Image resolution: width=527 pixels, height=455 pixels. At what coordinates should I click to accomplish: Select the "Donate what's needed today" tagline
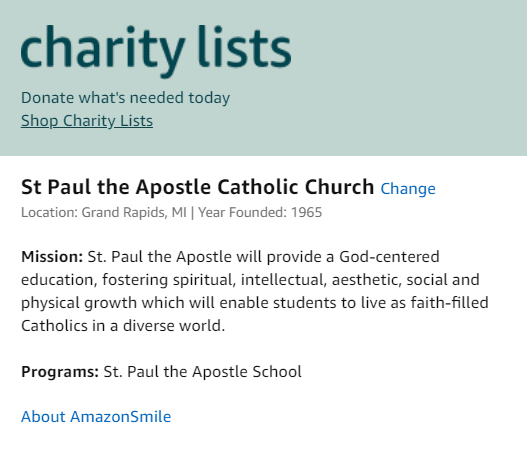[125, 98]
